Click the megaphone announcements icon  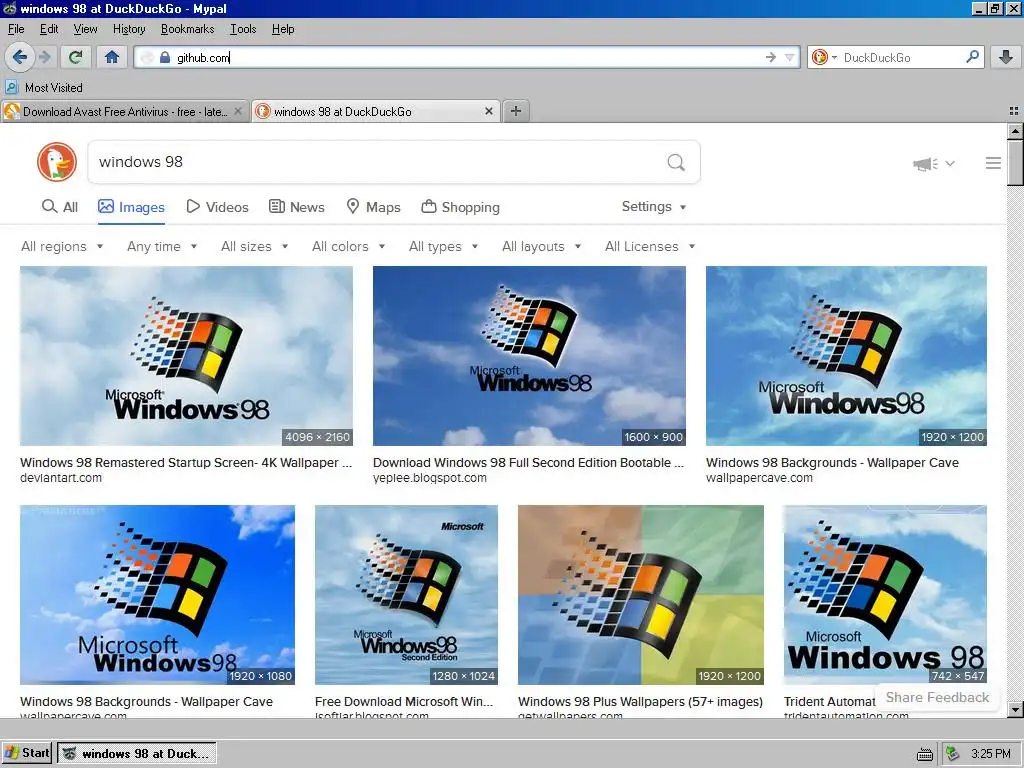pyautogui.click(x=925, y=163)
